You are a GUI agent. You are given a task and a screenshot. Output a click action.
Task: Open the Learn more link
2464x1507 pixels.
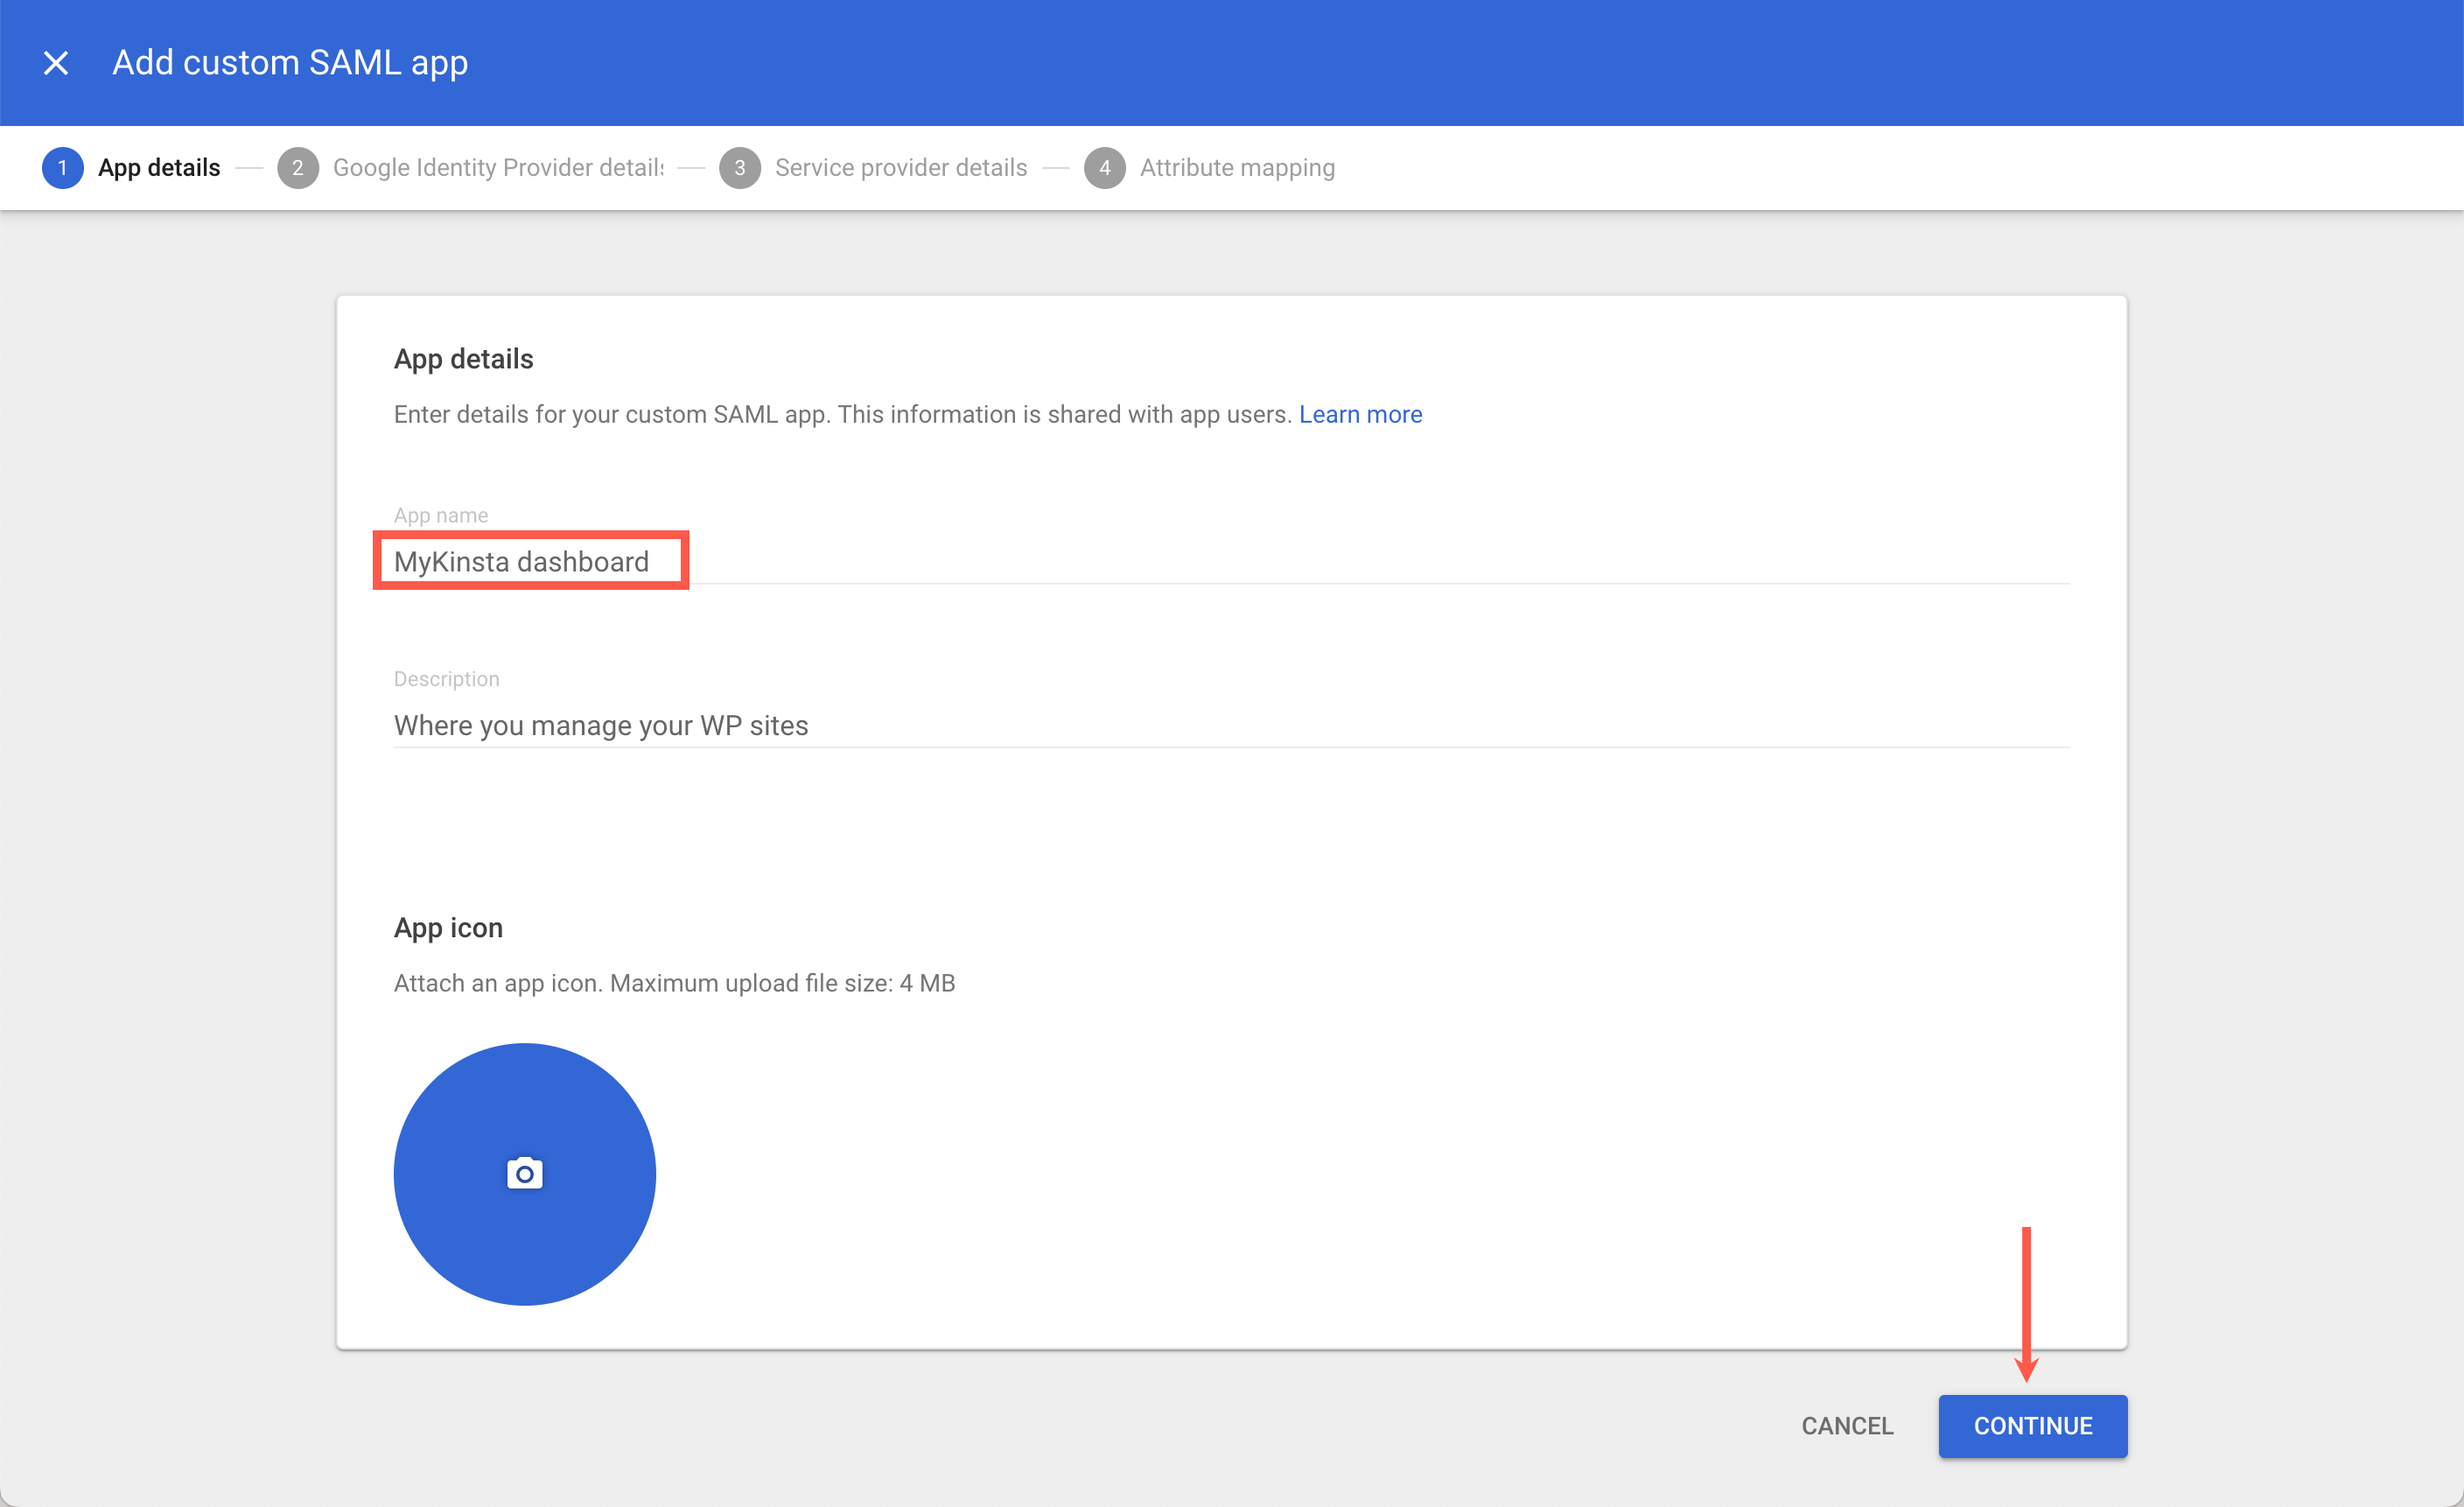pyautogui.click(x=1360, y=414)
